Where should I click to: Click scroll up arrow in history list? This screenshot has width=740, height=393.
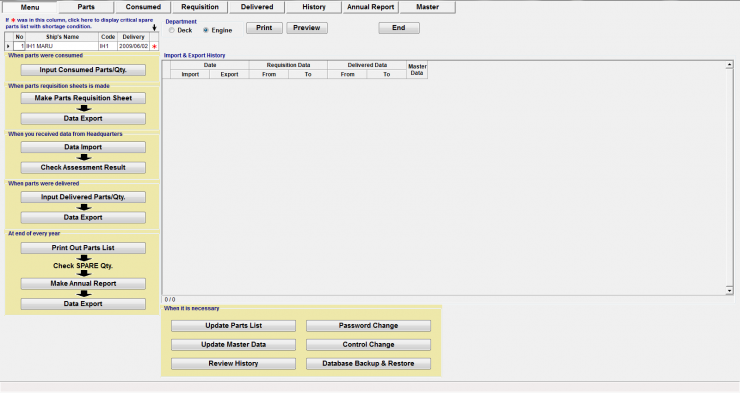point(729,65)
